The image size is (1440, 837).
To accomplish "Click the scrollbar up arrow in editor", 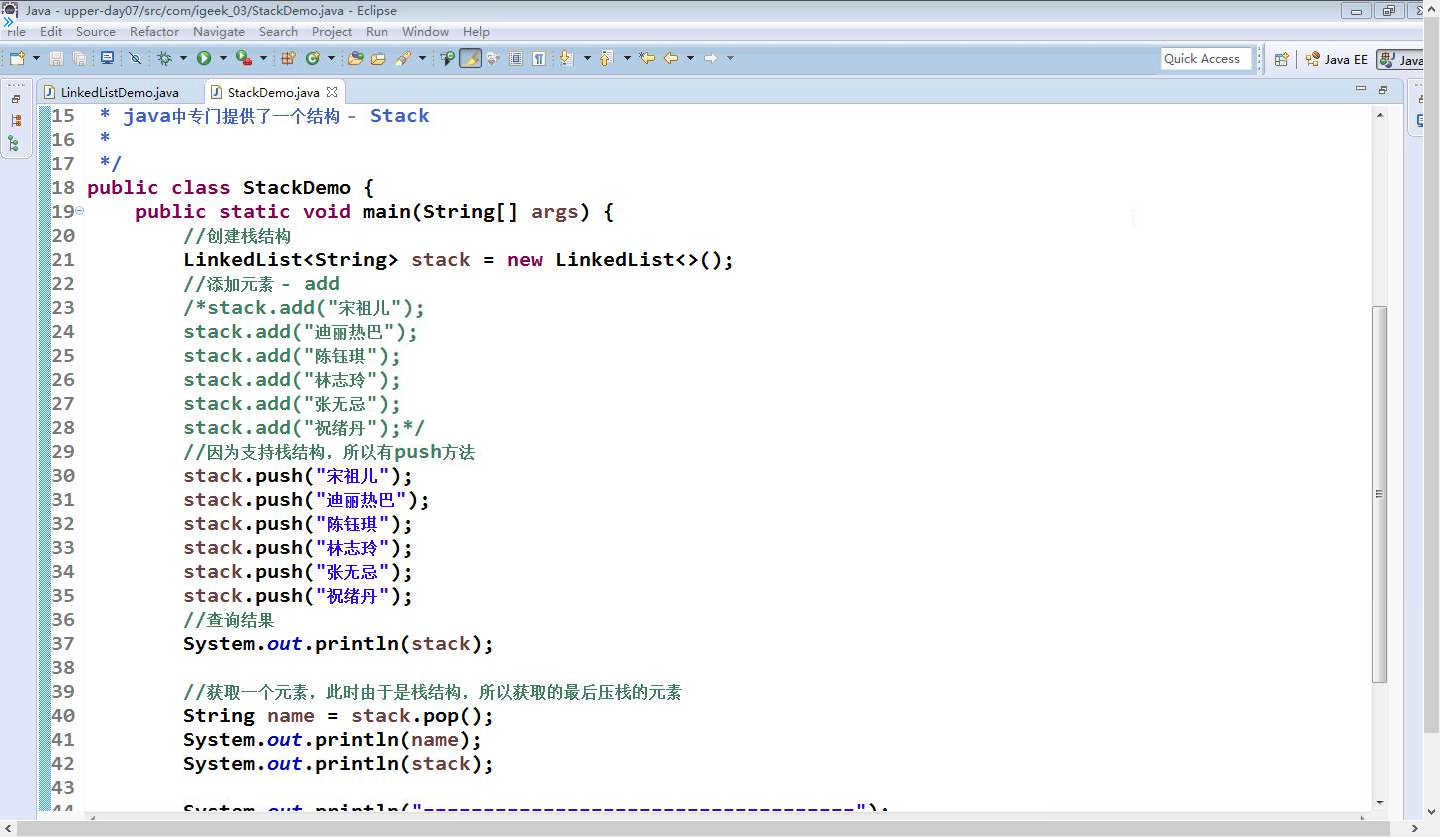I will (x=1380, y=114).
